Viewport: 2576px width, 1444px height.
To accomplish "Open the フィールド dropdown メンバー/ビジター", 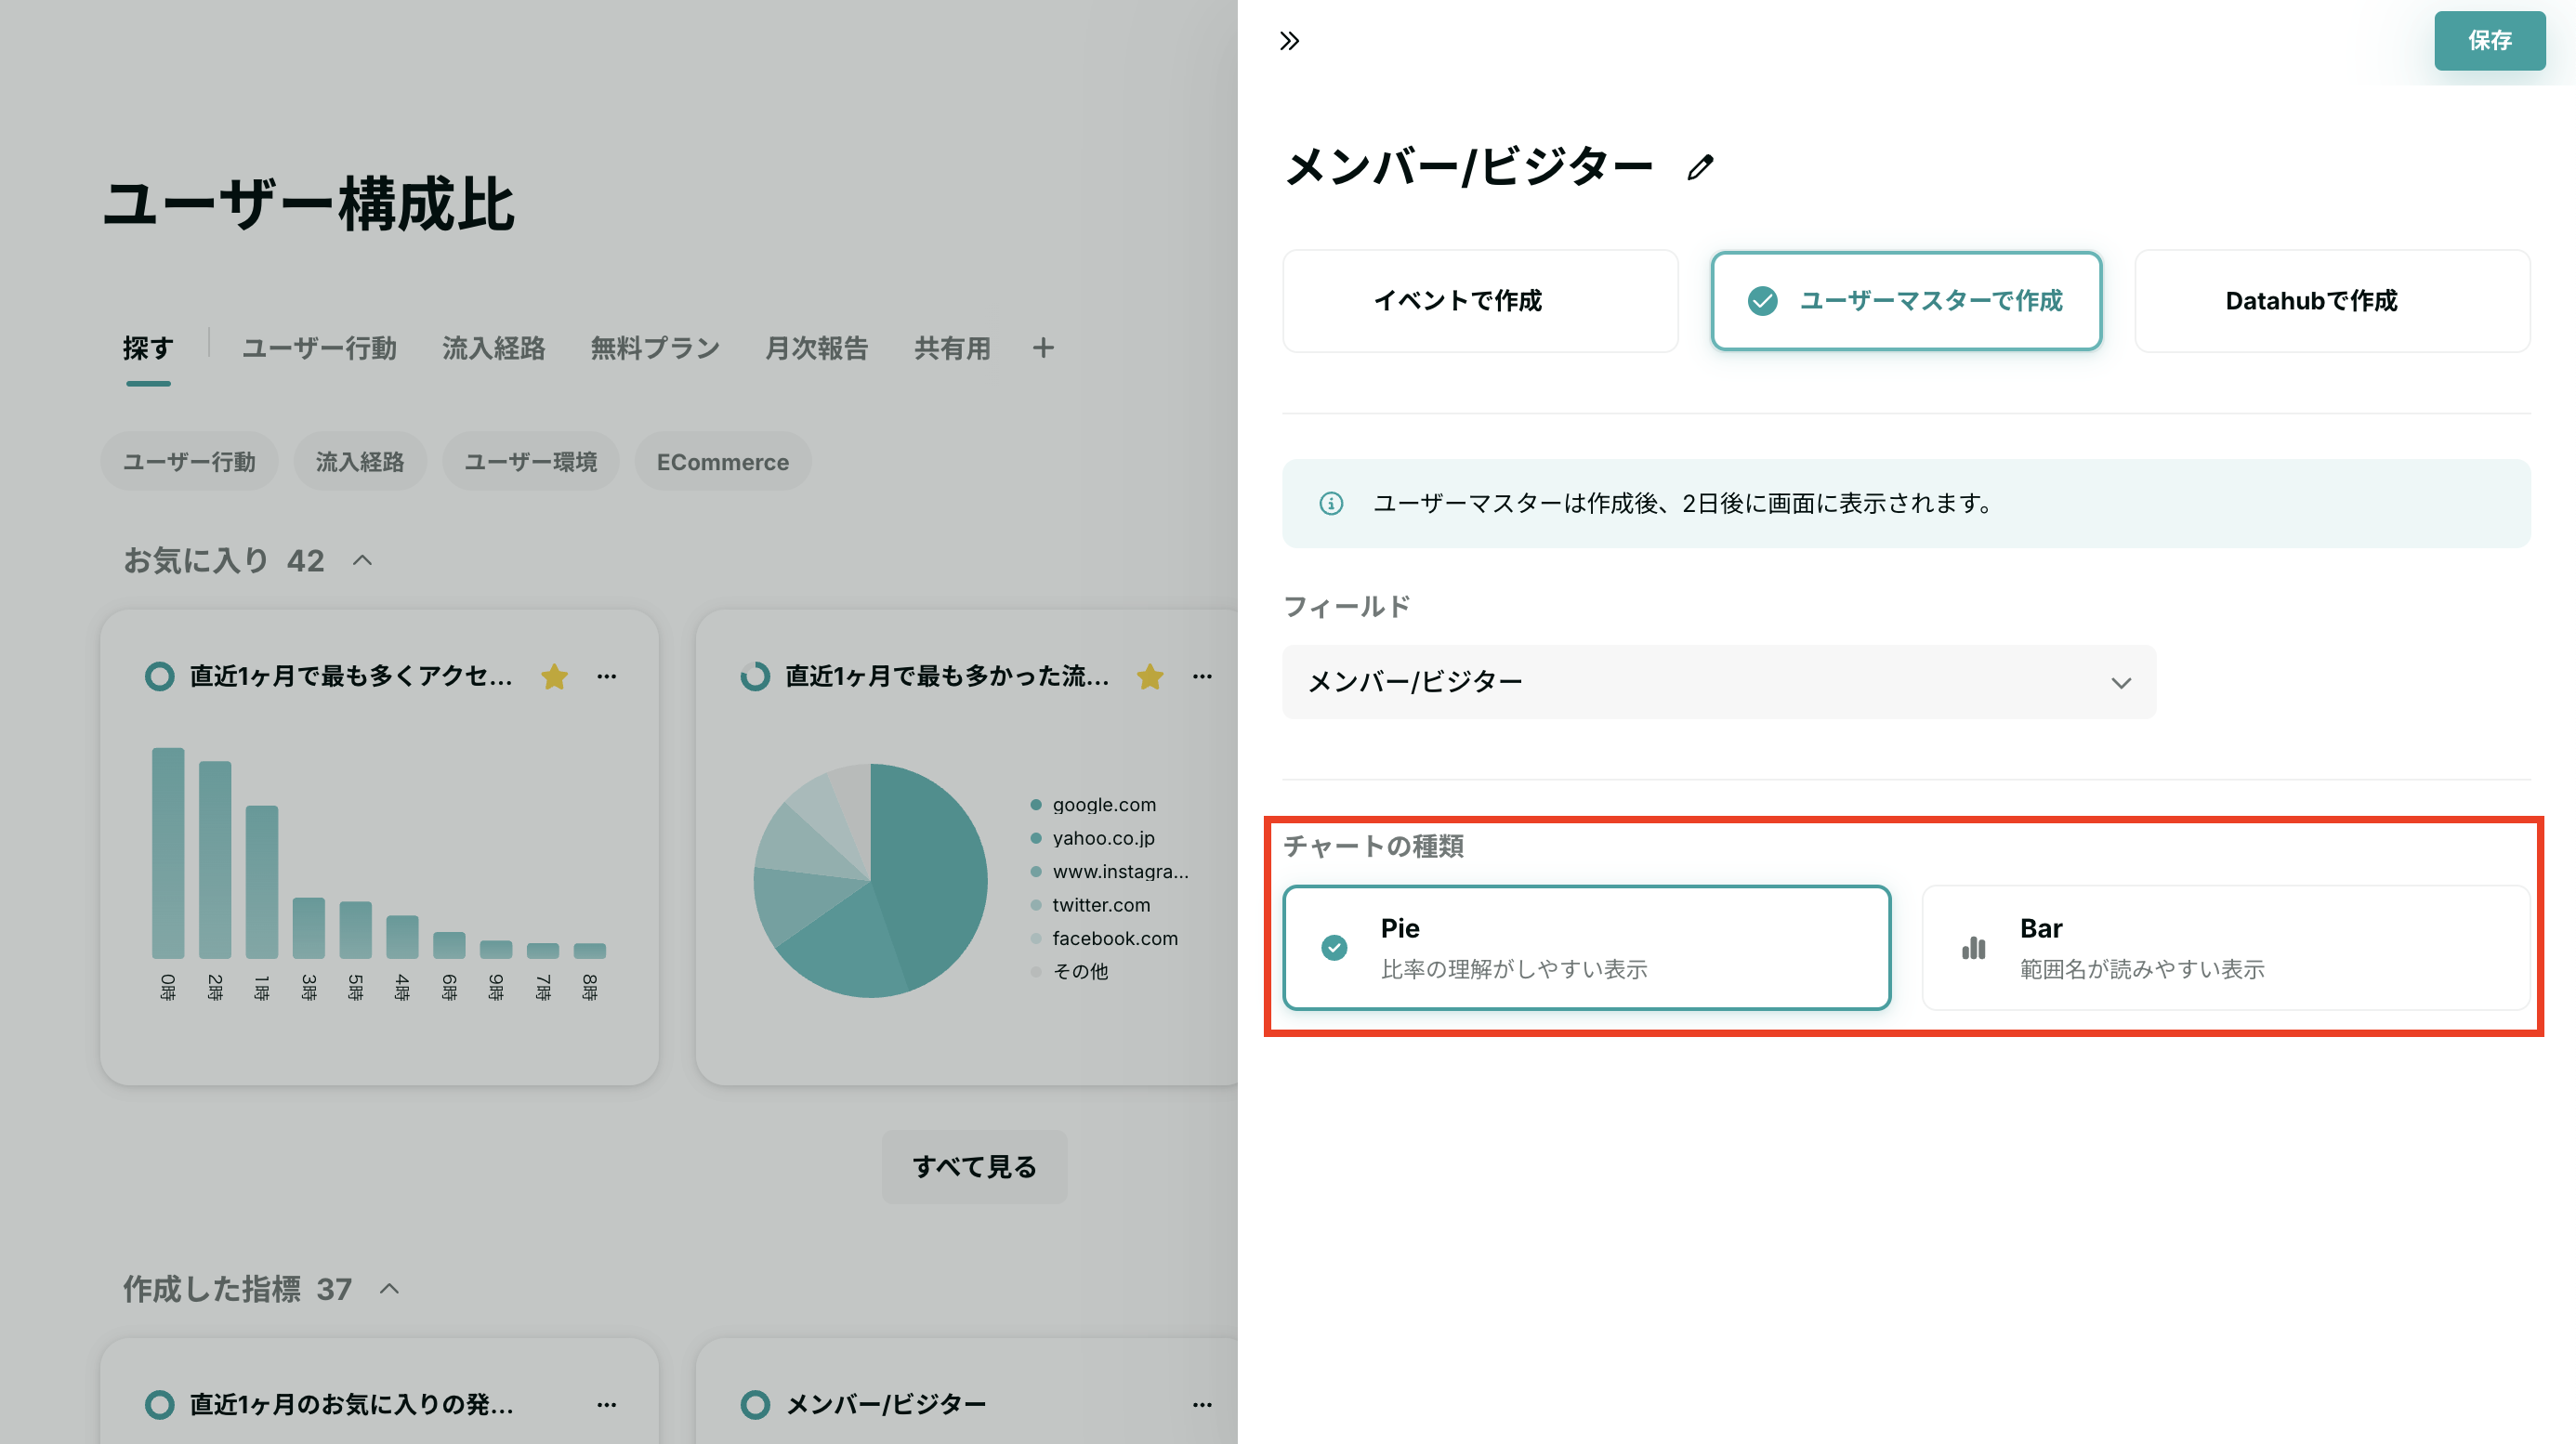I will [1719, 682].
